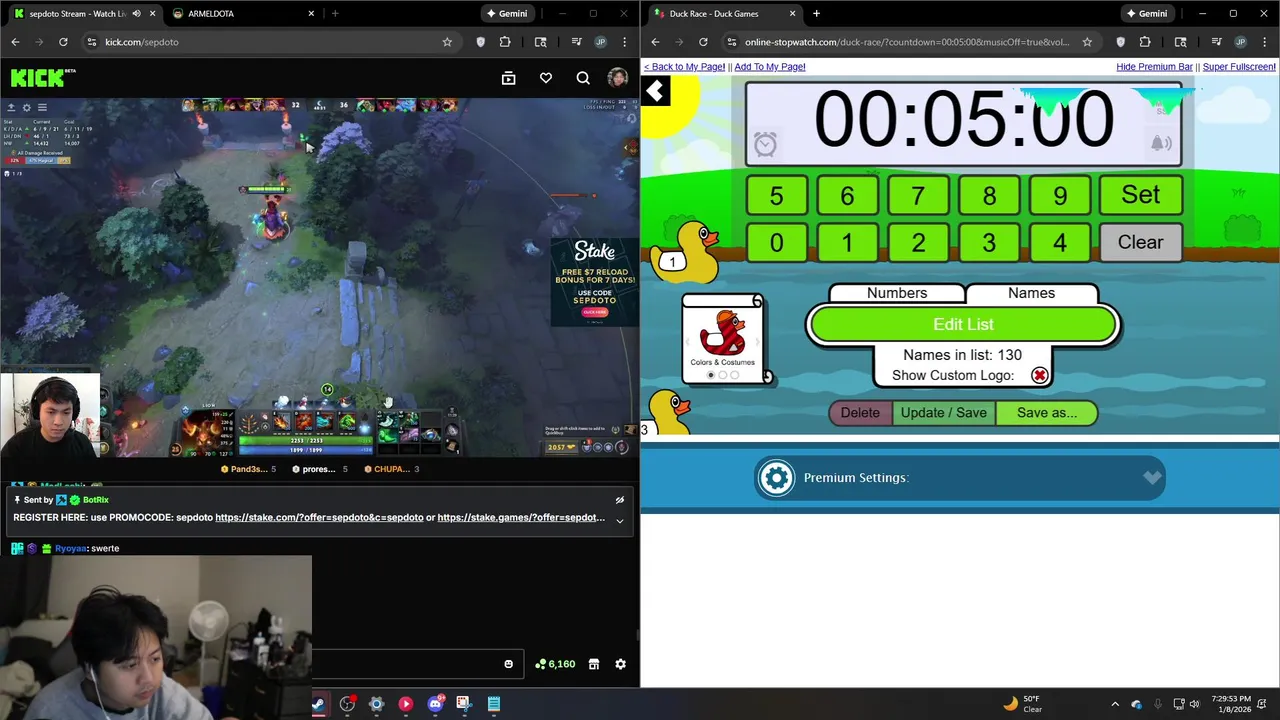Open Kick browse video icon
1280x720 pixels.
pos(508,78)
